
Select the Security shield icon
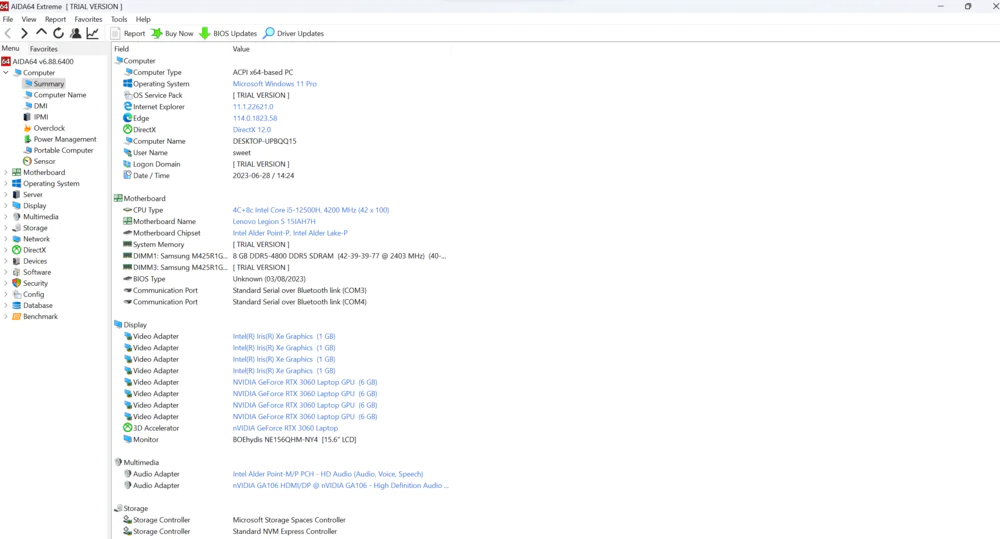coord(17,283)
